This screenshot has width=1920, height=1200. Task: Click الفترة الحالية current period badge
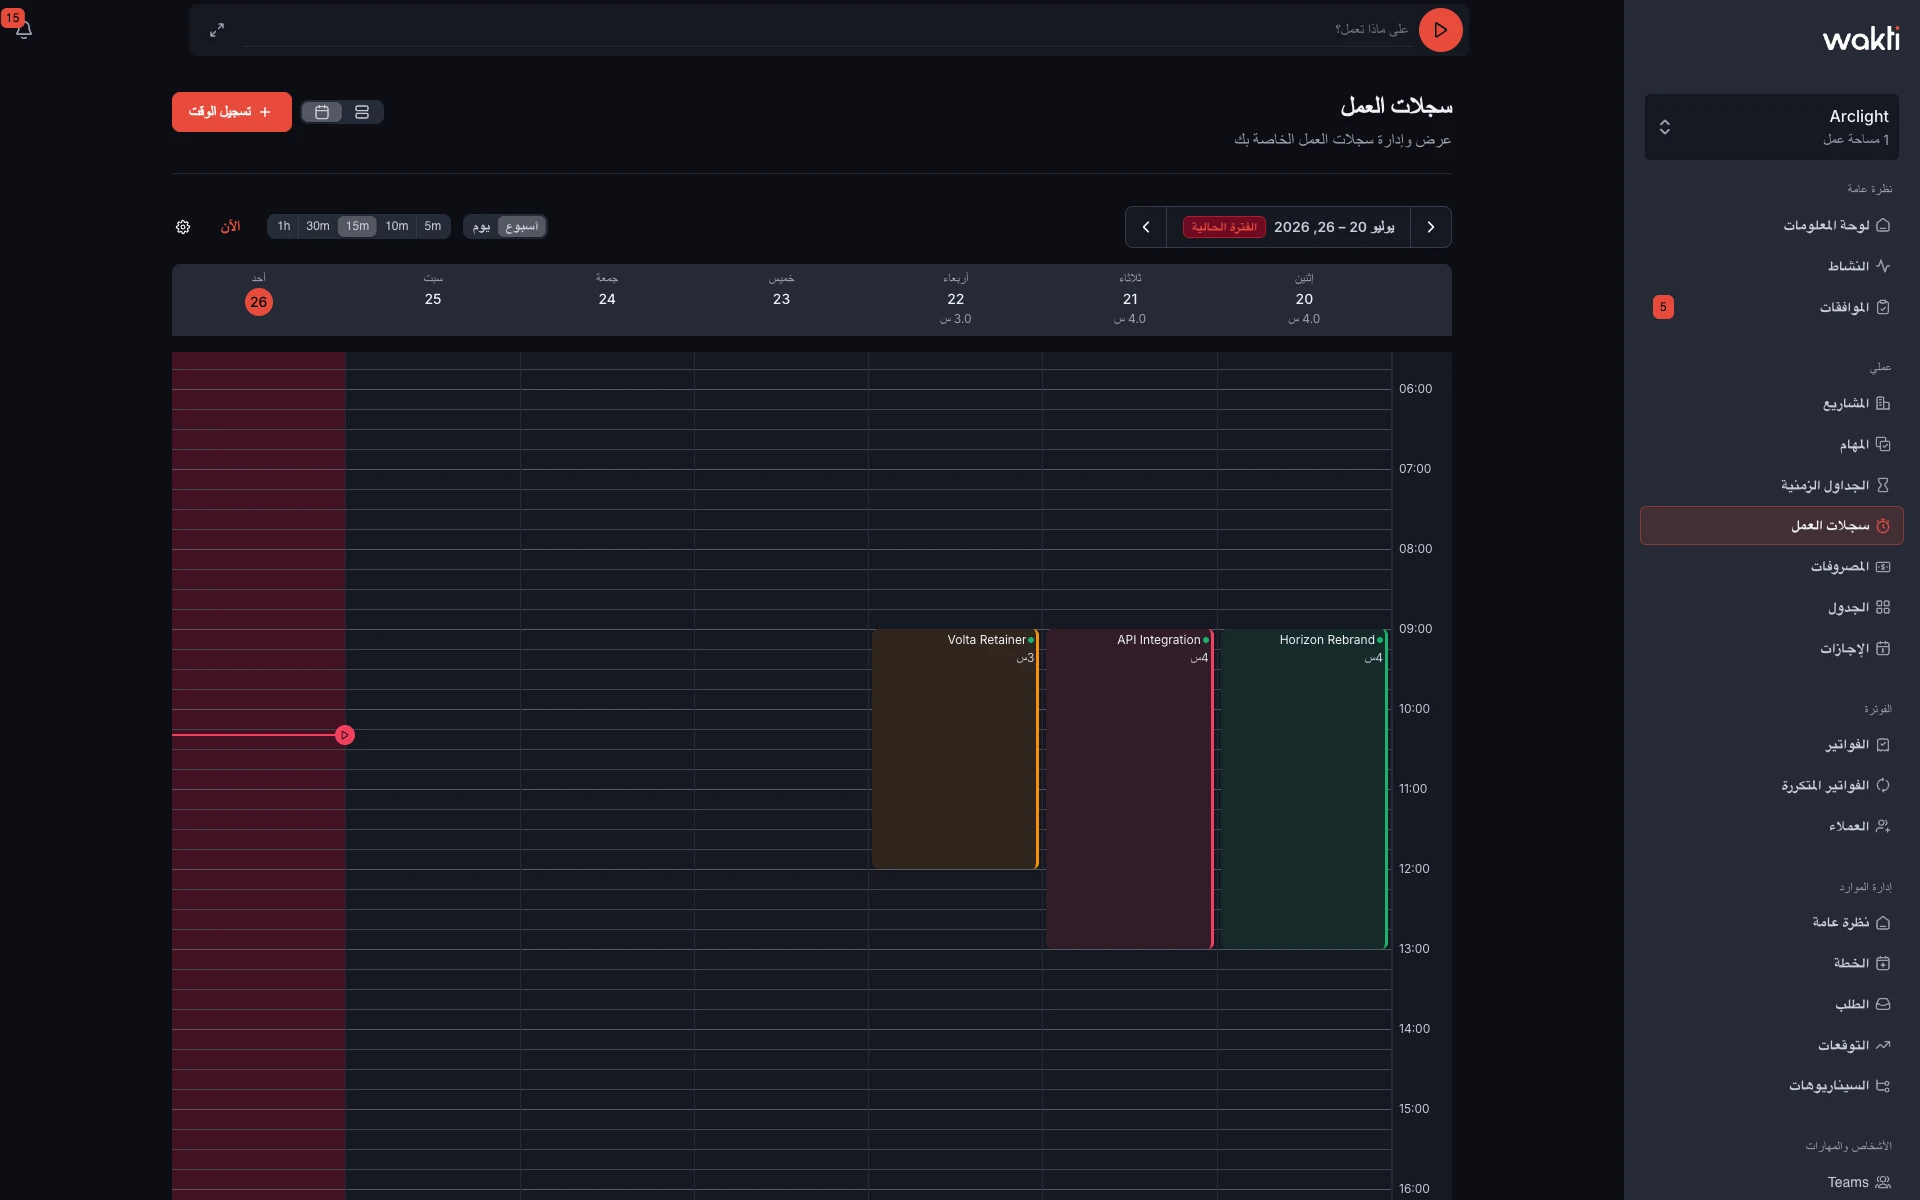tap(1224, 227)
